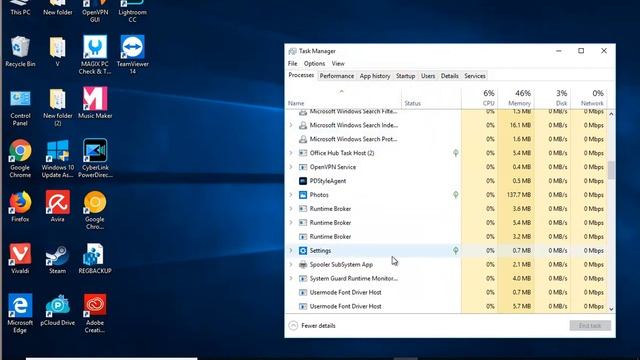640x360 pixels.
Task: Select the Microsoft Windows Search Prot... process
Action: pos(446,139)
